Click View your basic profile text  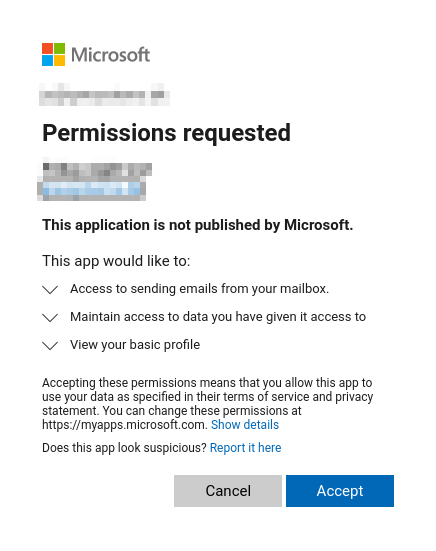click(135, 345)
